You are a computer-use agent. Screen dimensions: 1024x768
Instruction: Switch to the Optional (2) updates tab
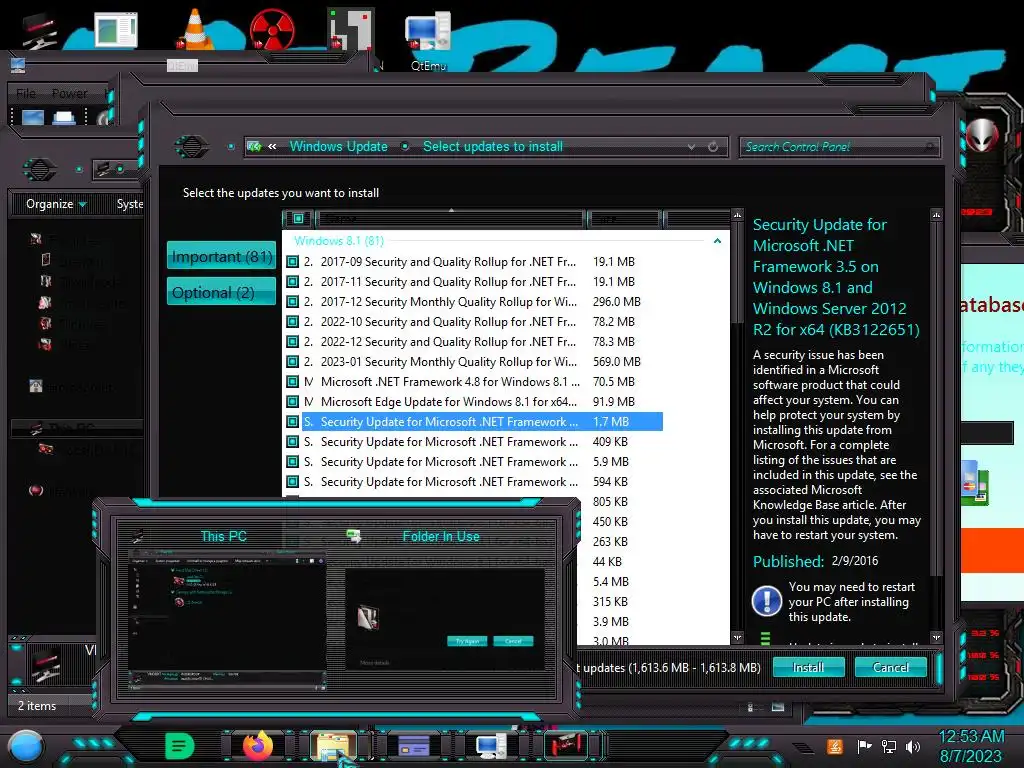[221, 292]
